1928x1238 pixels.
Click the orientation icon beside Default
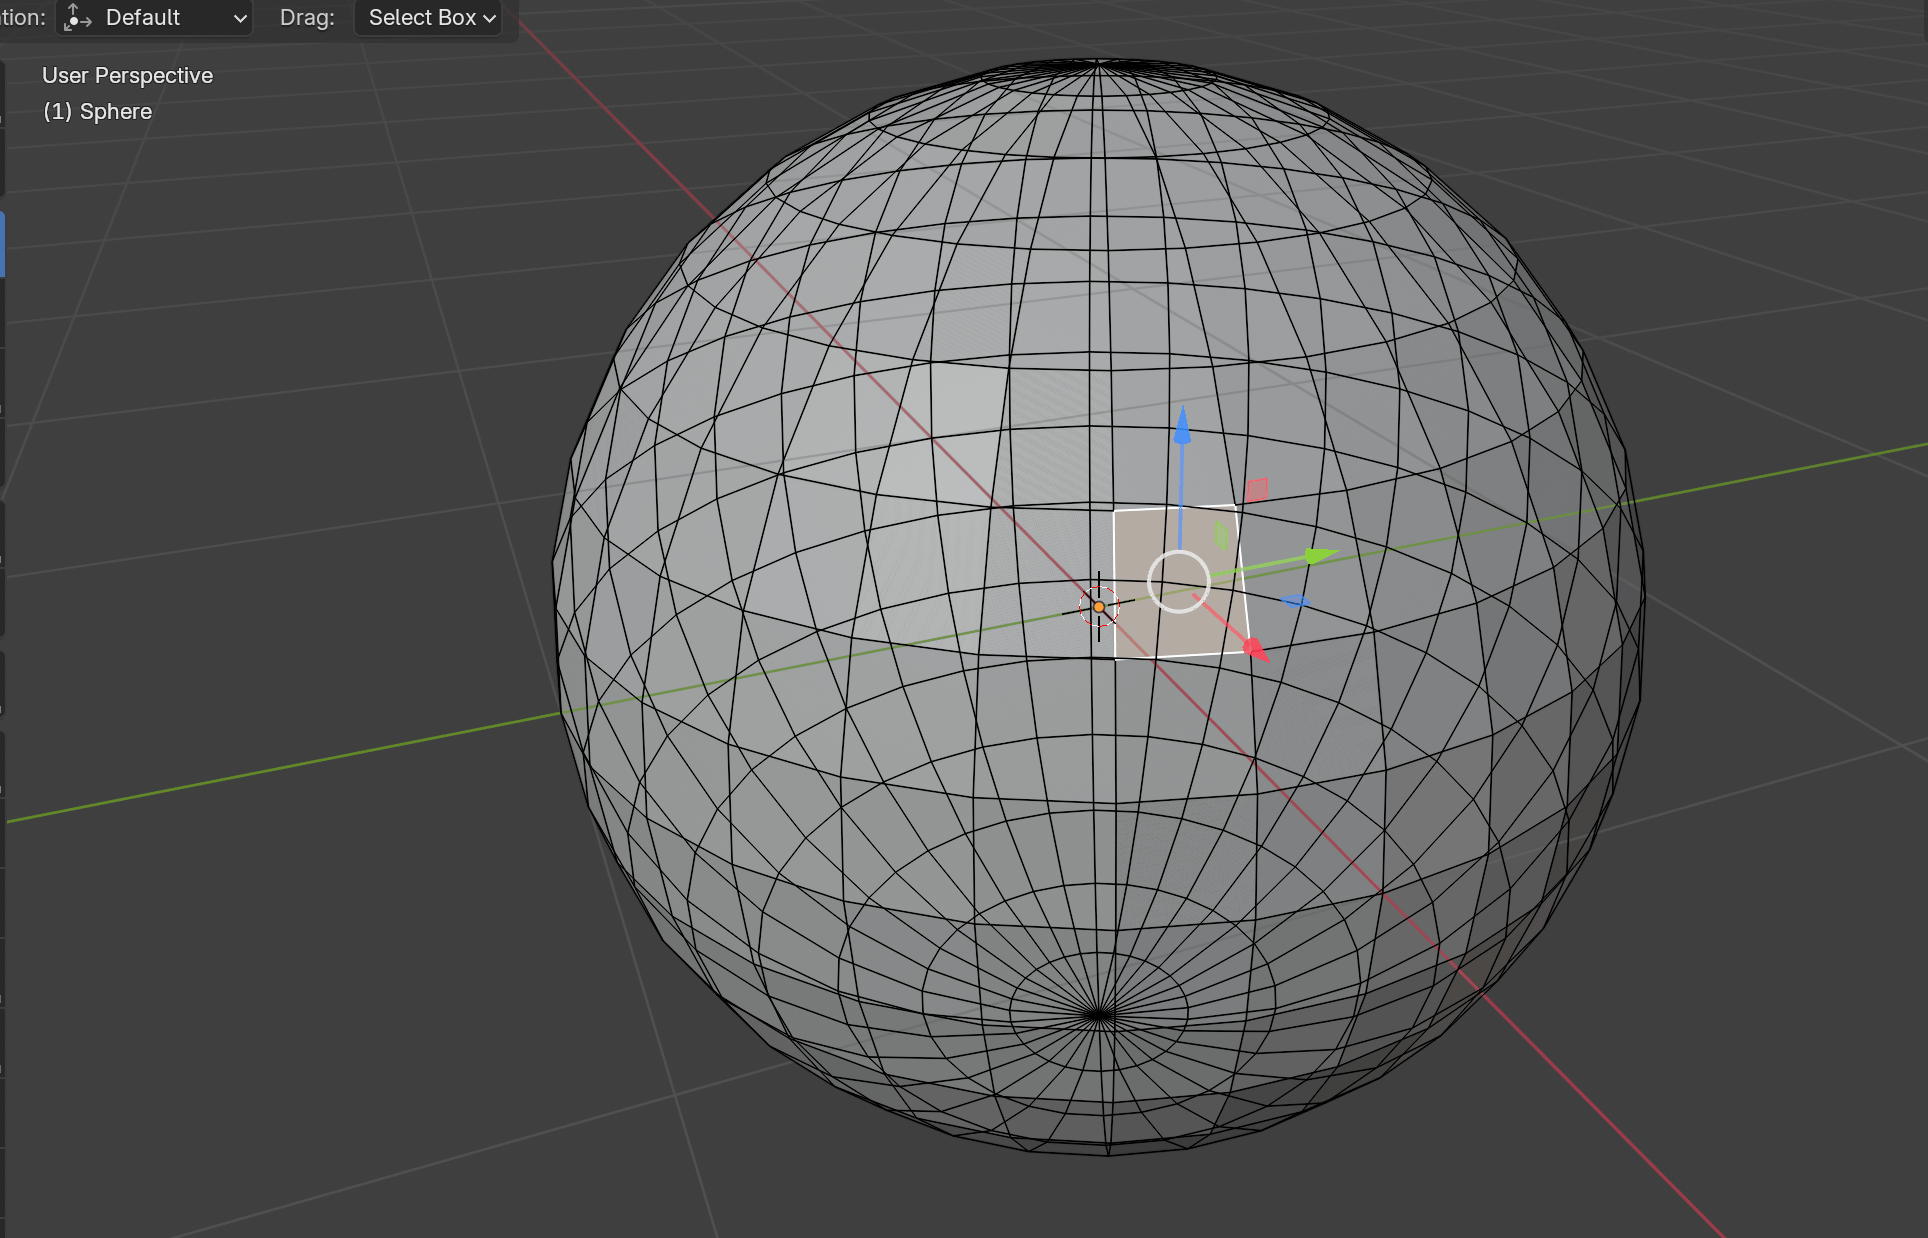pos(78,17)
